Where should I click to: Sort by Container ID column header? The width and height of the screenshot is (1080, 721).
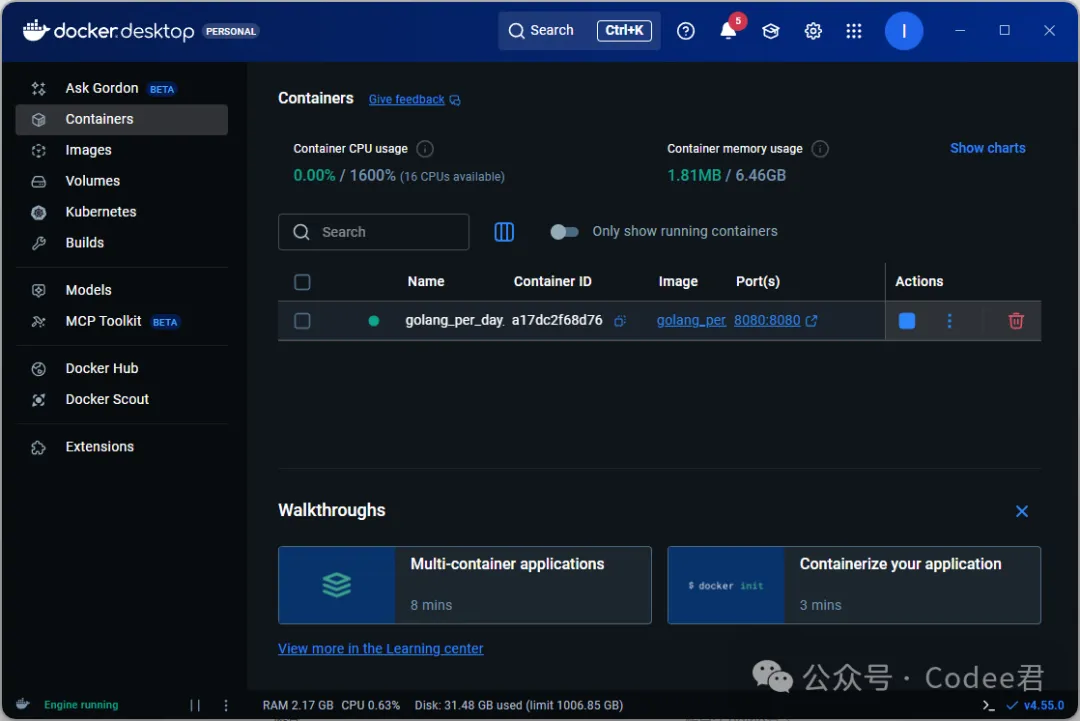[552, 282]
